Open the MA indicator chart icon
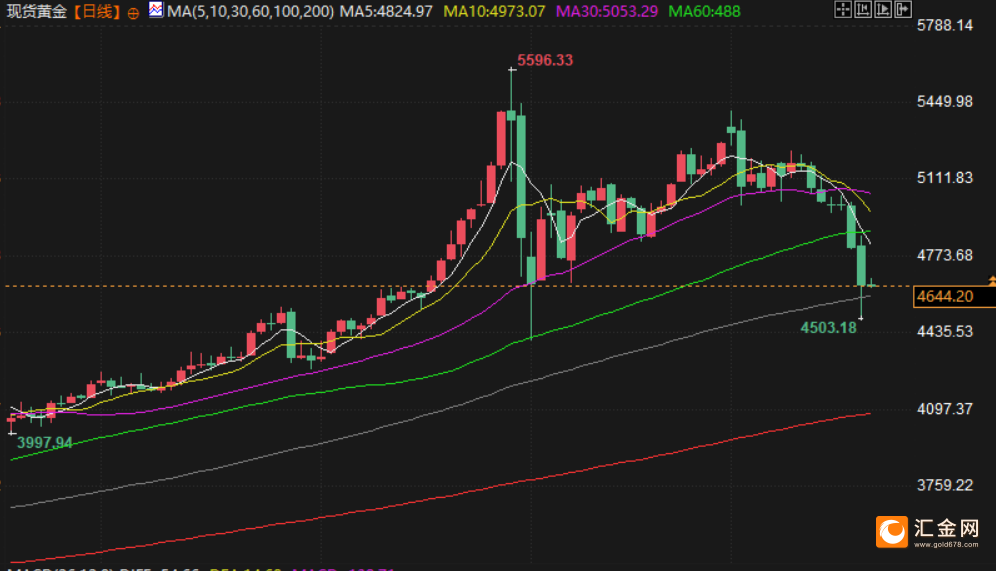This screenshot has width=996, height=571. (156, 10)
